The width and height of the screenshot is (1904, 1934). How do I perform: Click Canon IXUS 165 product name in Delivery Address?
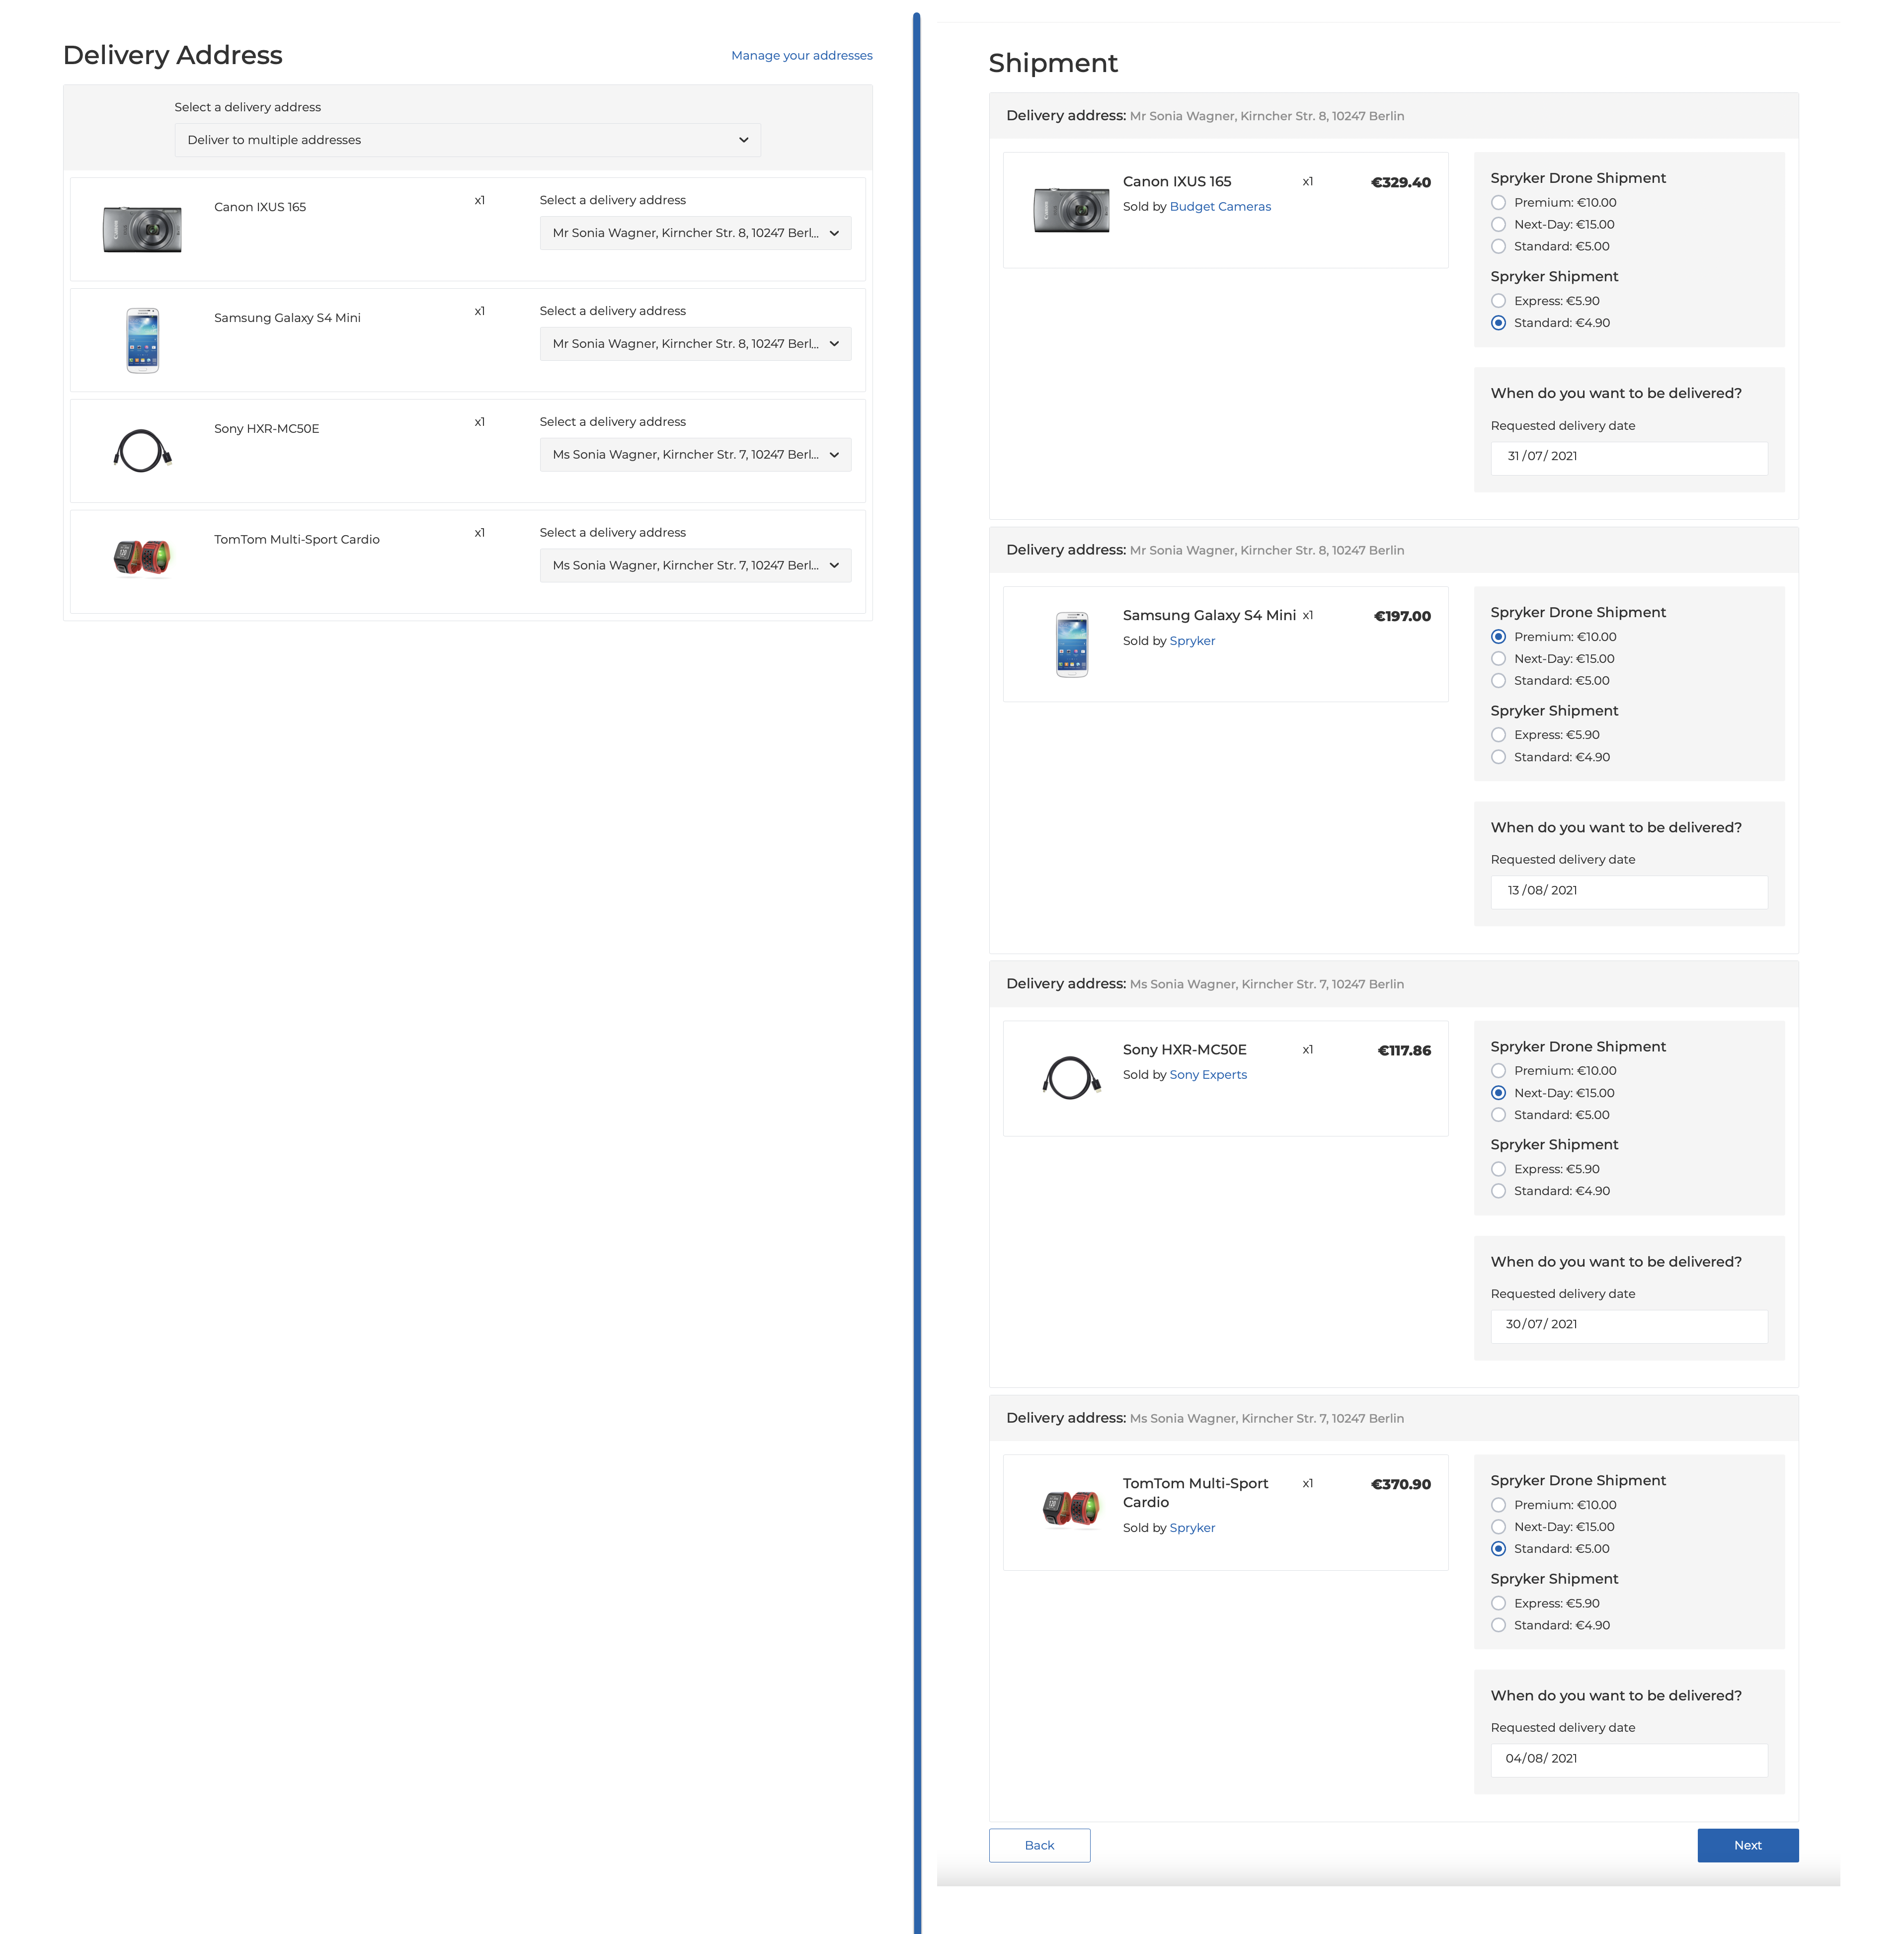[260, 207]
